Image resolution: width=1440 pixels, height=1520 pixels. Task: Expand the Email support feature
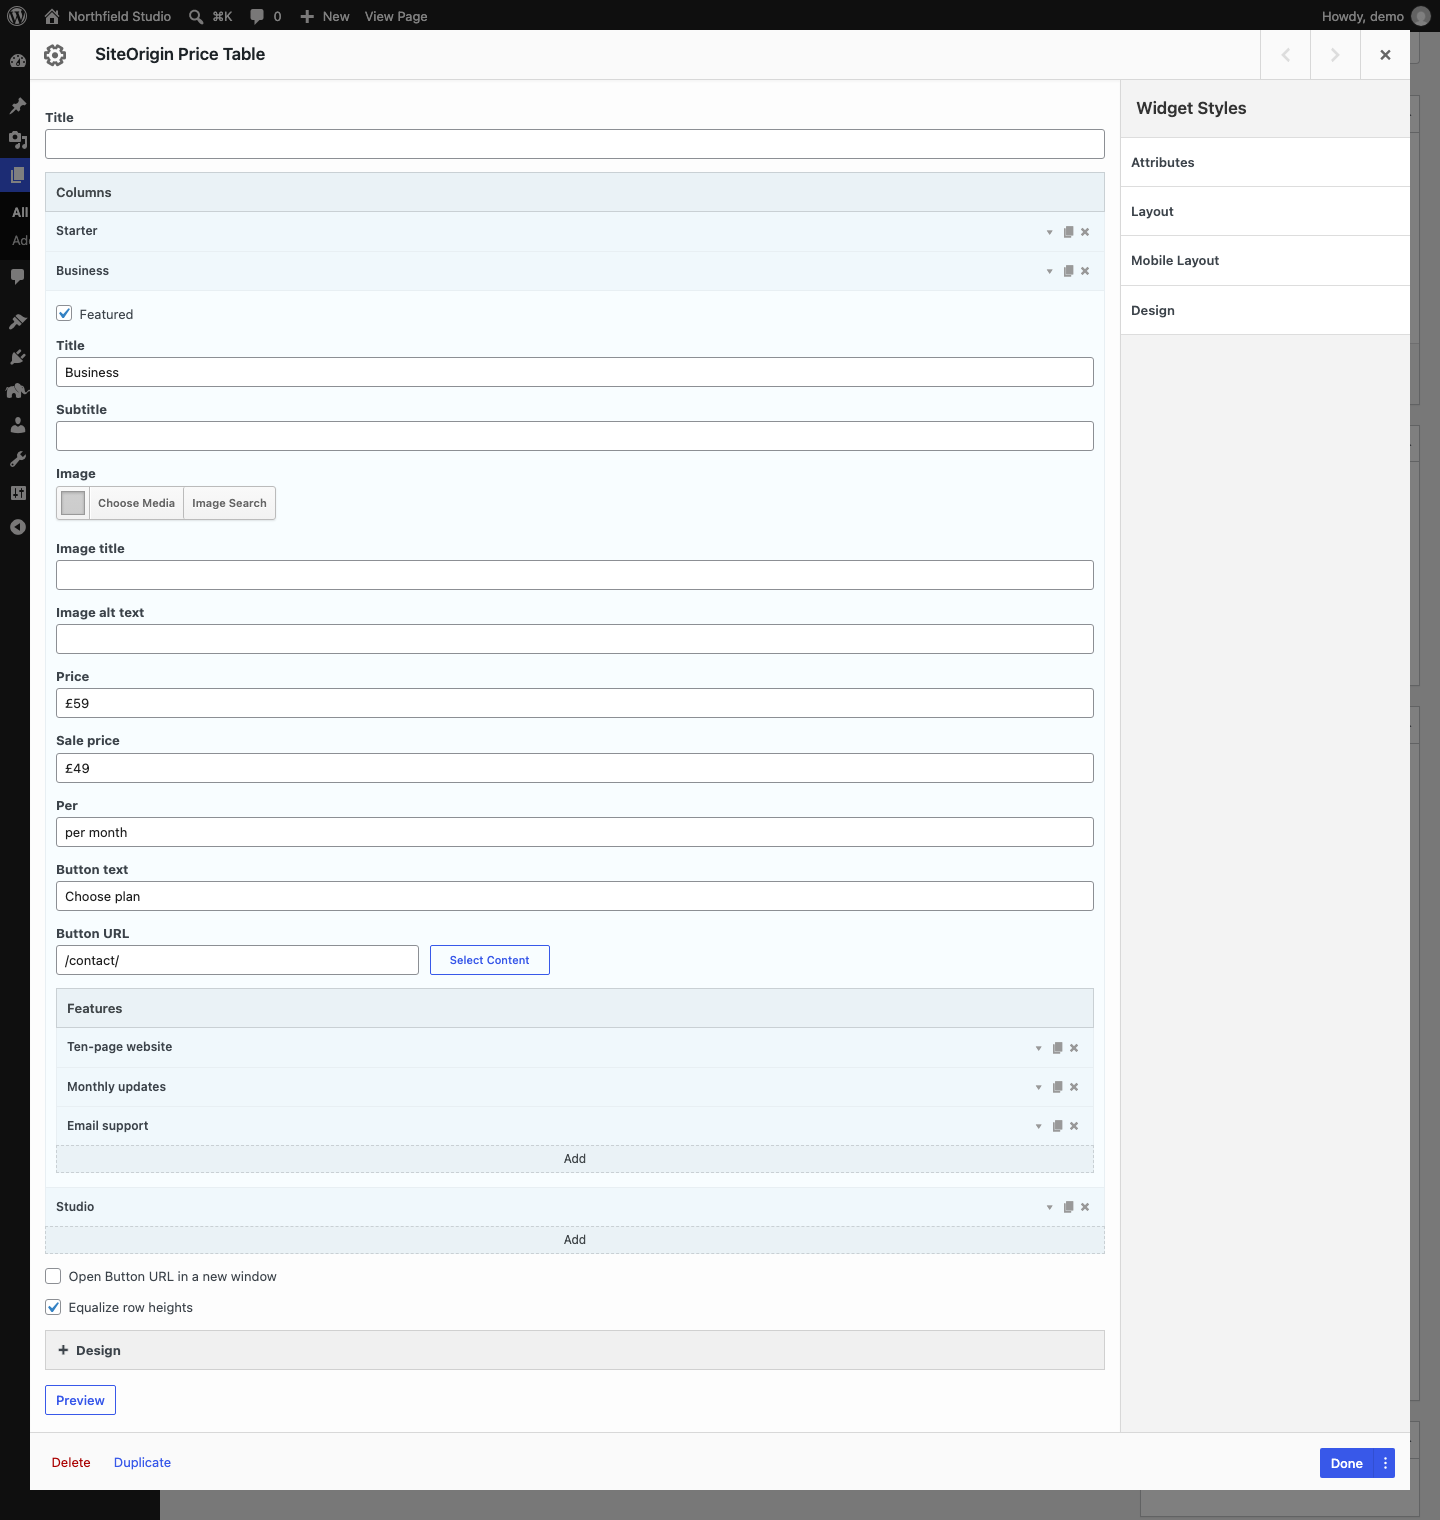(x=1038, y=1126)
